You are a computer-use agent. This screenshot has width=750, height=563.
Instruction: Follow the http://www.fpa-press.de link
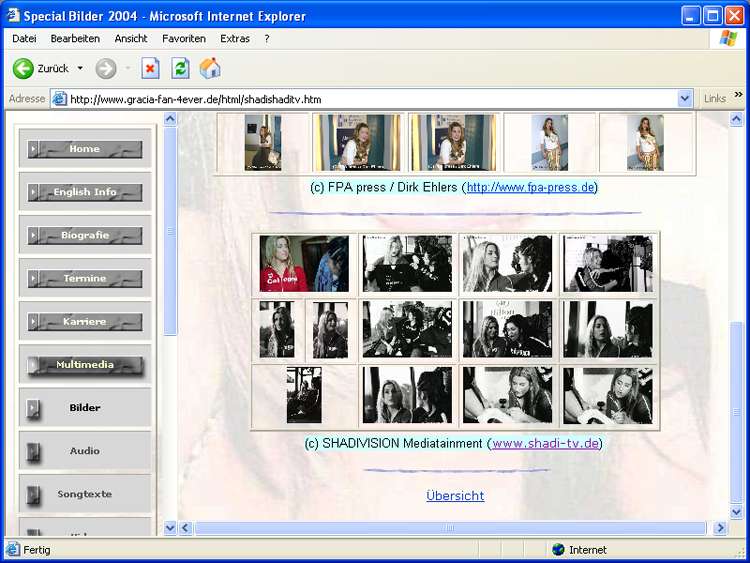(x=530, y=187)
